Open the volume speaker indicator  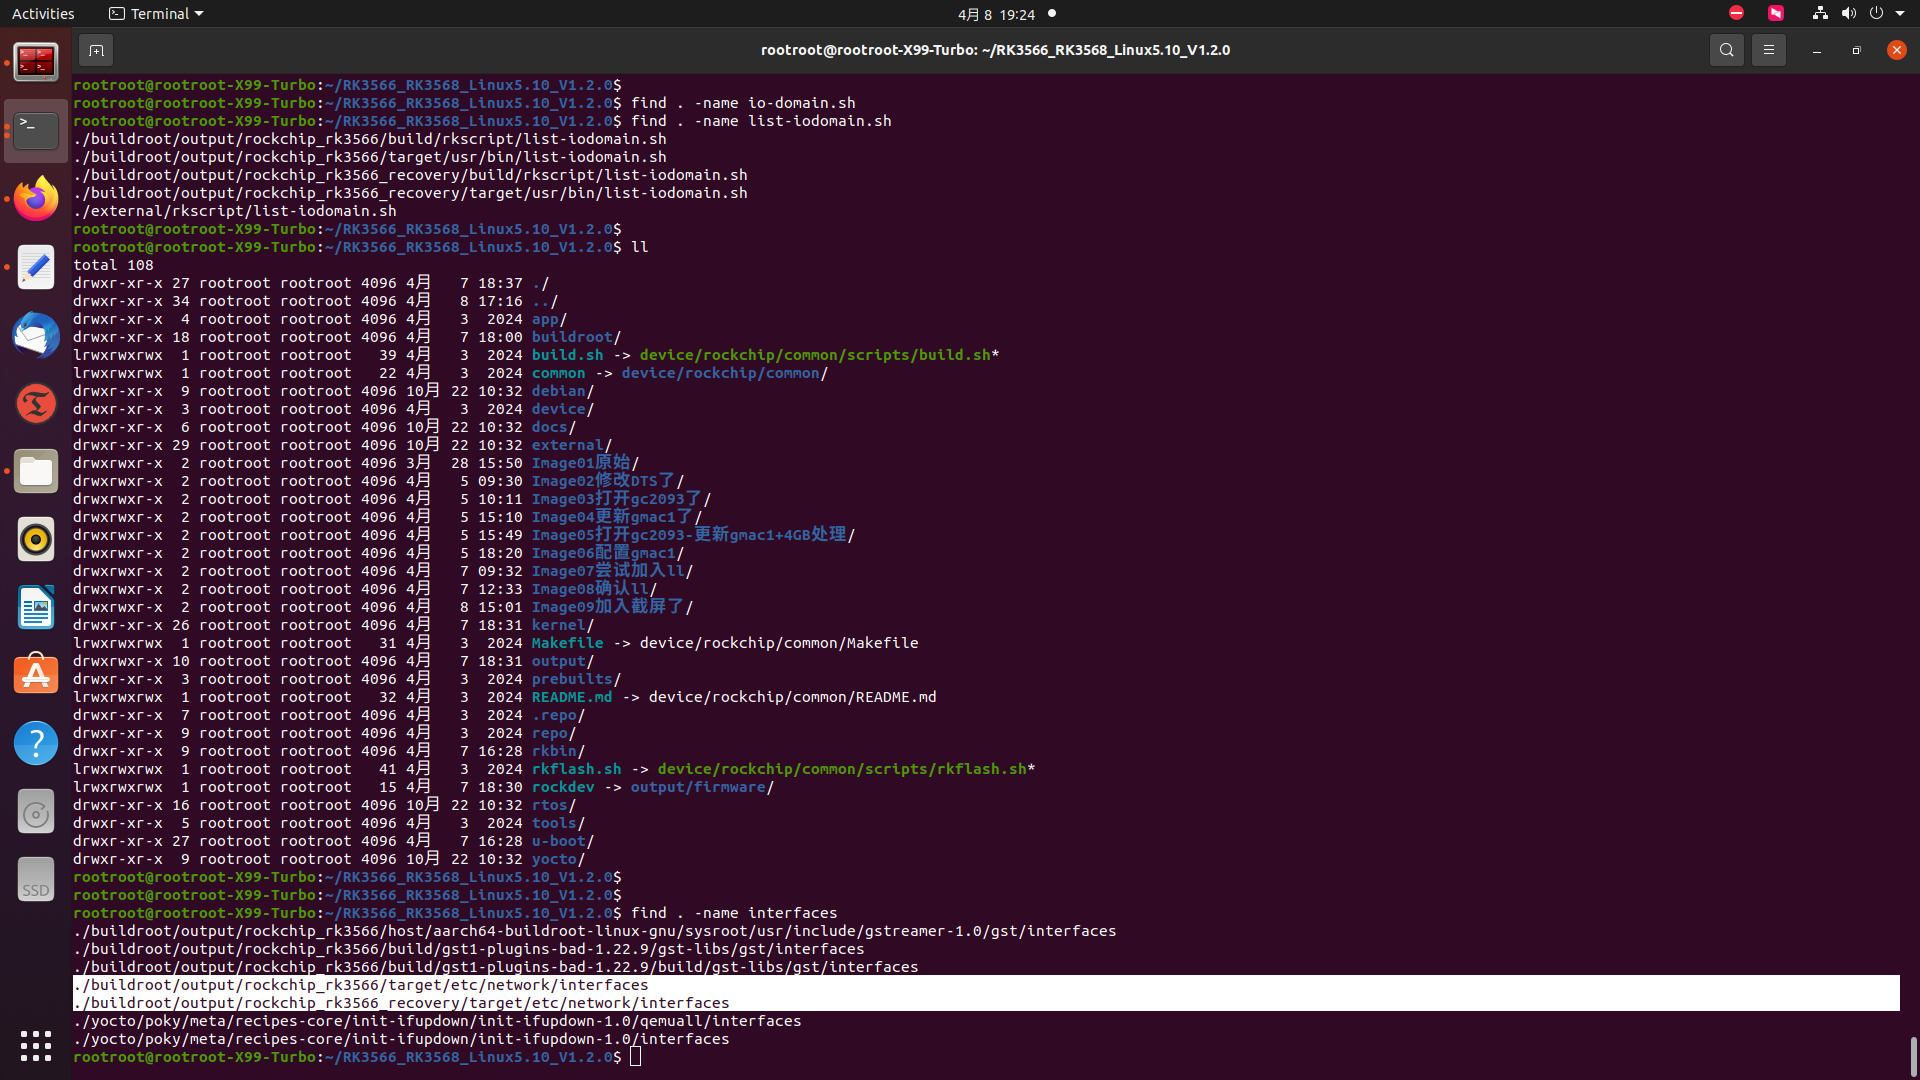tap(1848, 14)
